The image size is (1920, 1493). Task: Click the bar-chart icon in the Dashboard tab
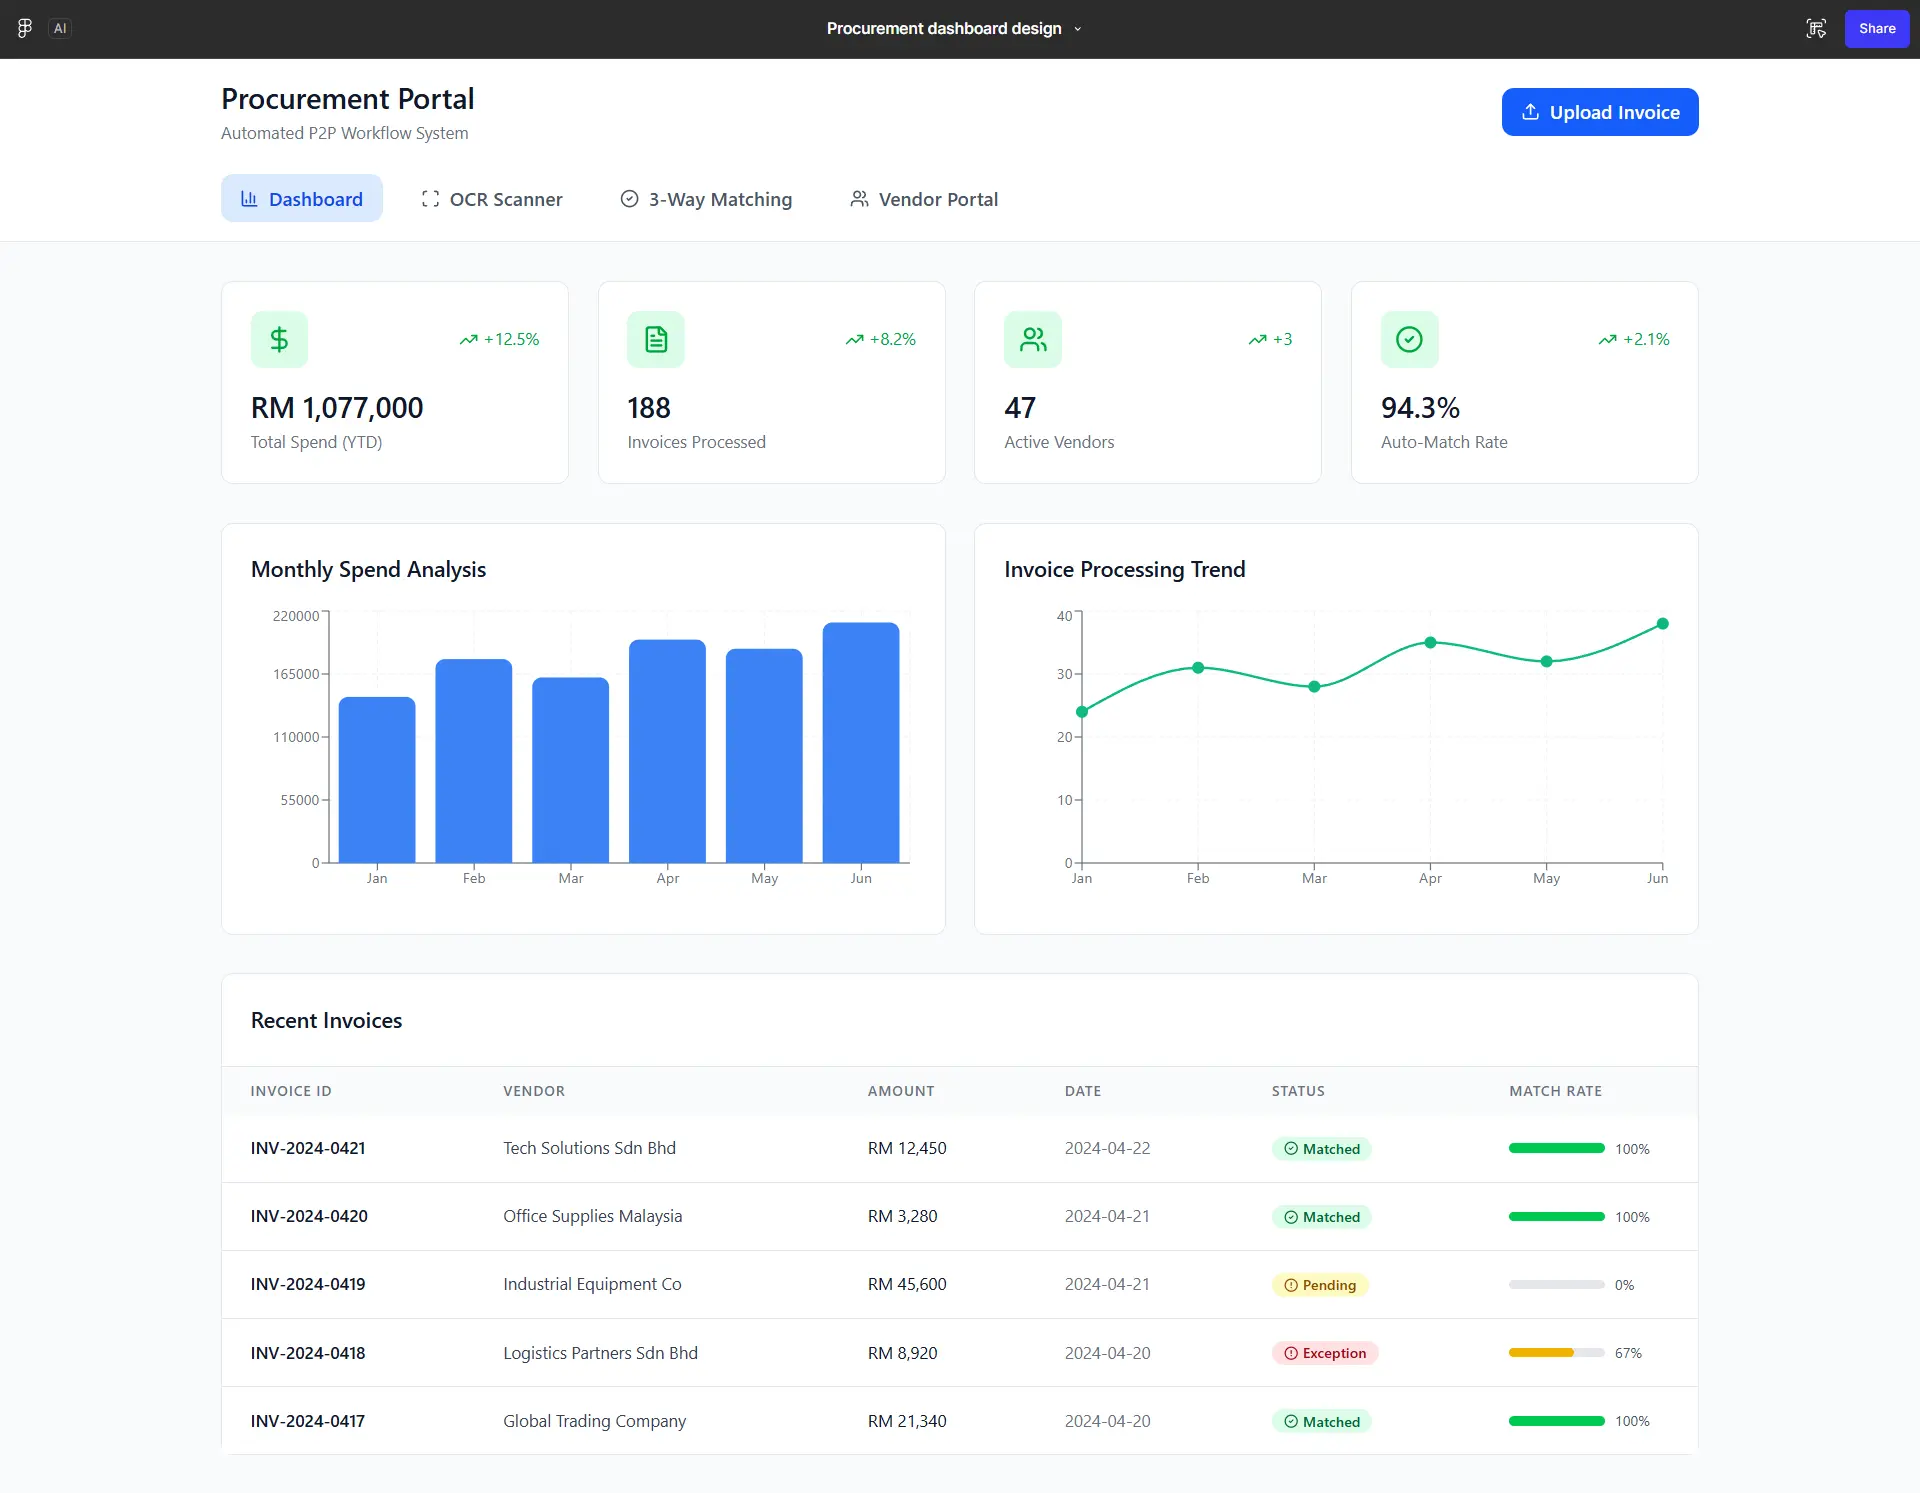coord(251,199)
